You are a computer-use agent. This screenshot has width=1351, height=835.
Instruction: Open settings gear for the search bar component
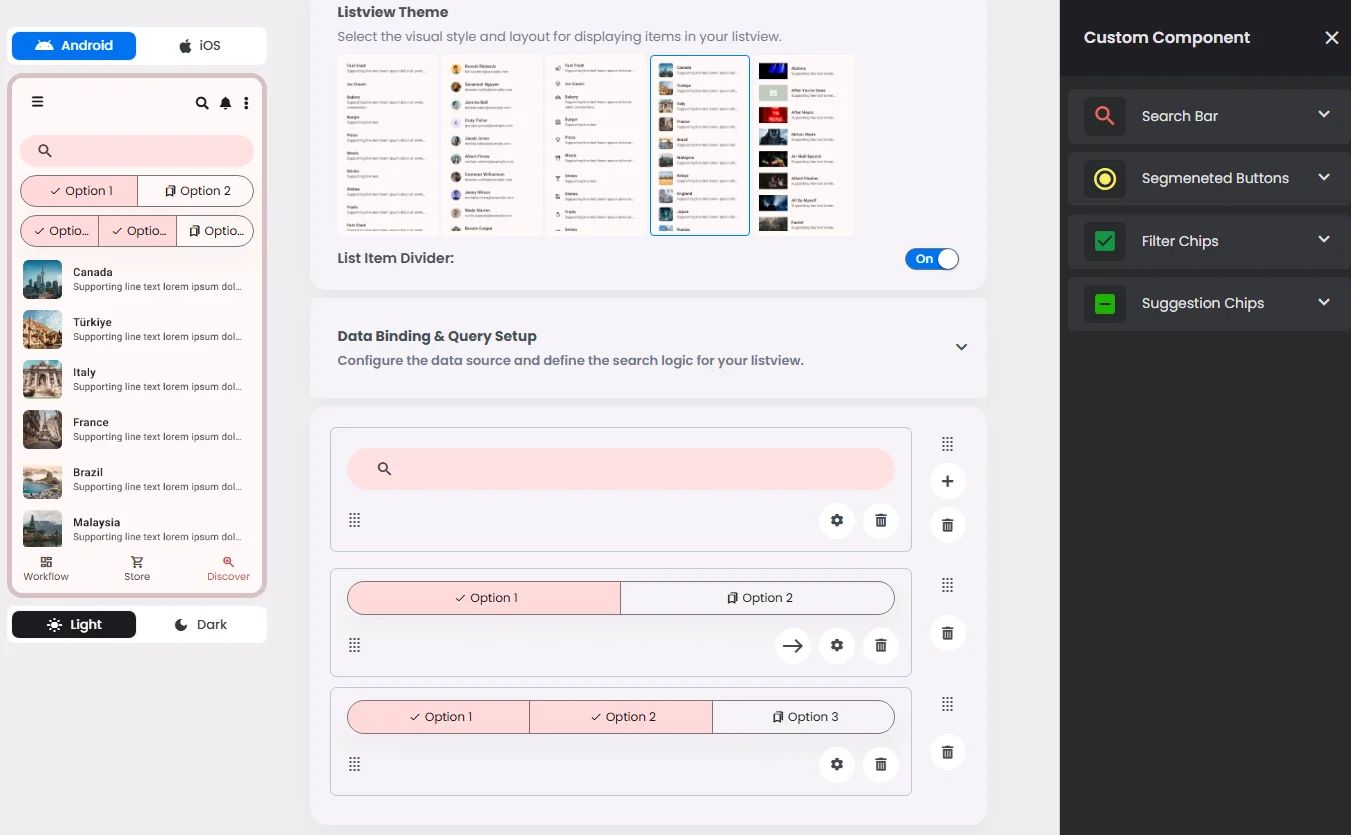point(837,520)
